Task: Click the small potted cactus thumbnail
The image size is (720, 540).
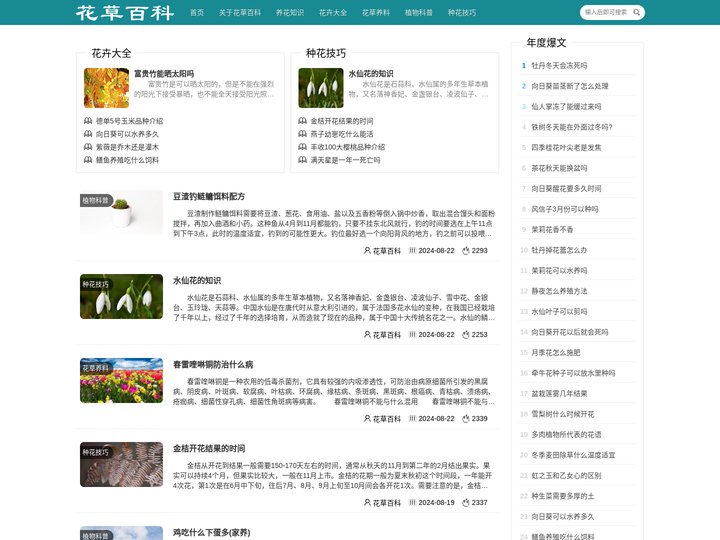Action: [x=121, y=213]
